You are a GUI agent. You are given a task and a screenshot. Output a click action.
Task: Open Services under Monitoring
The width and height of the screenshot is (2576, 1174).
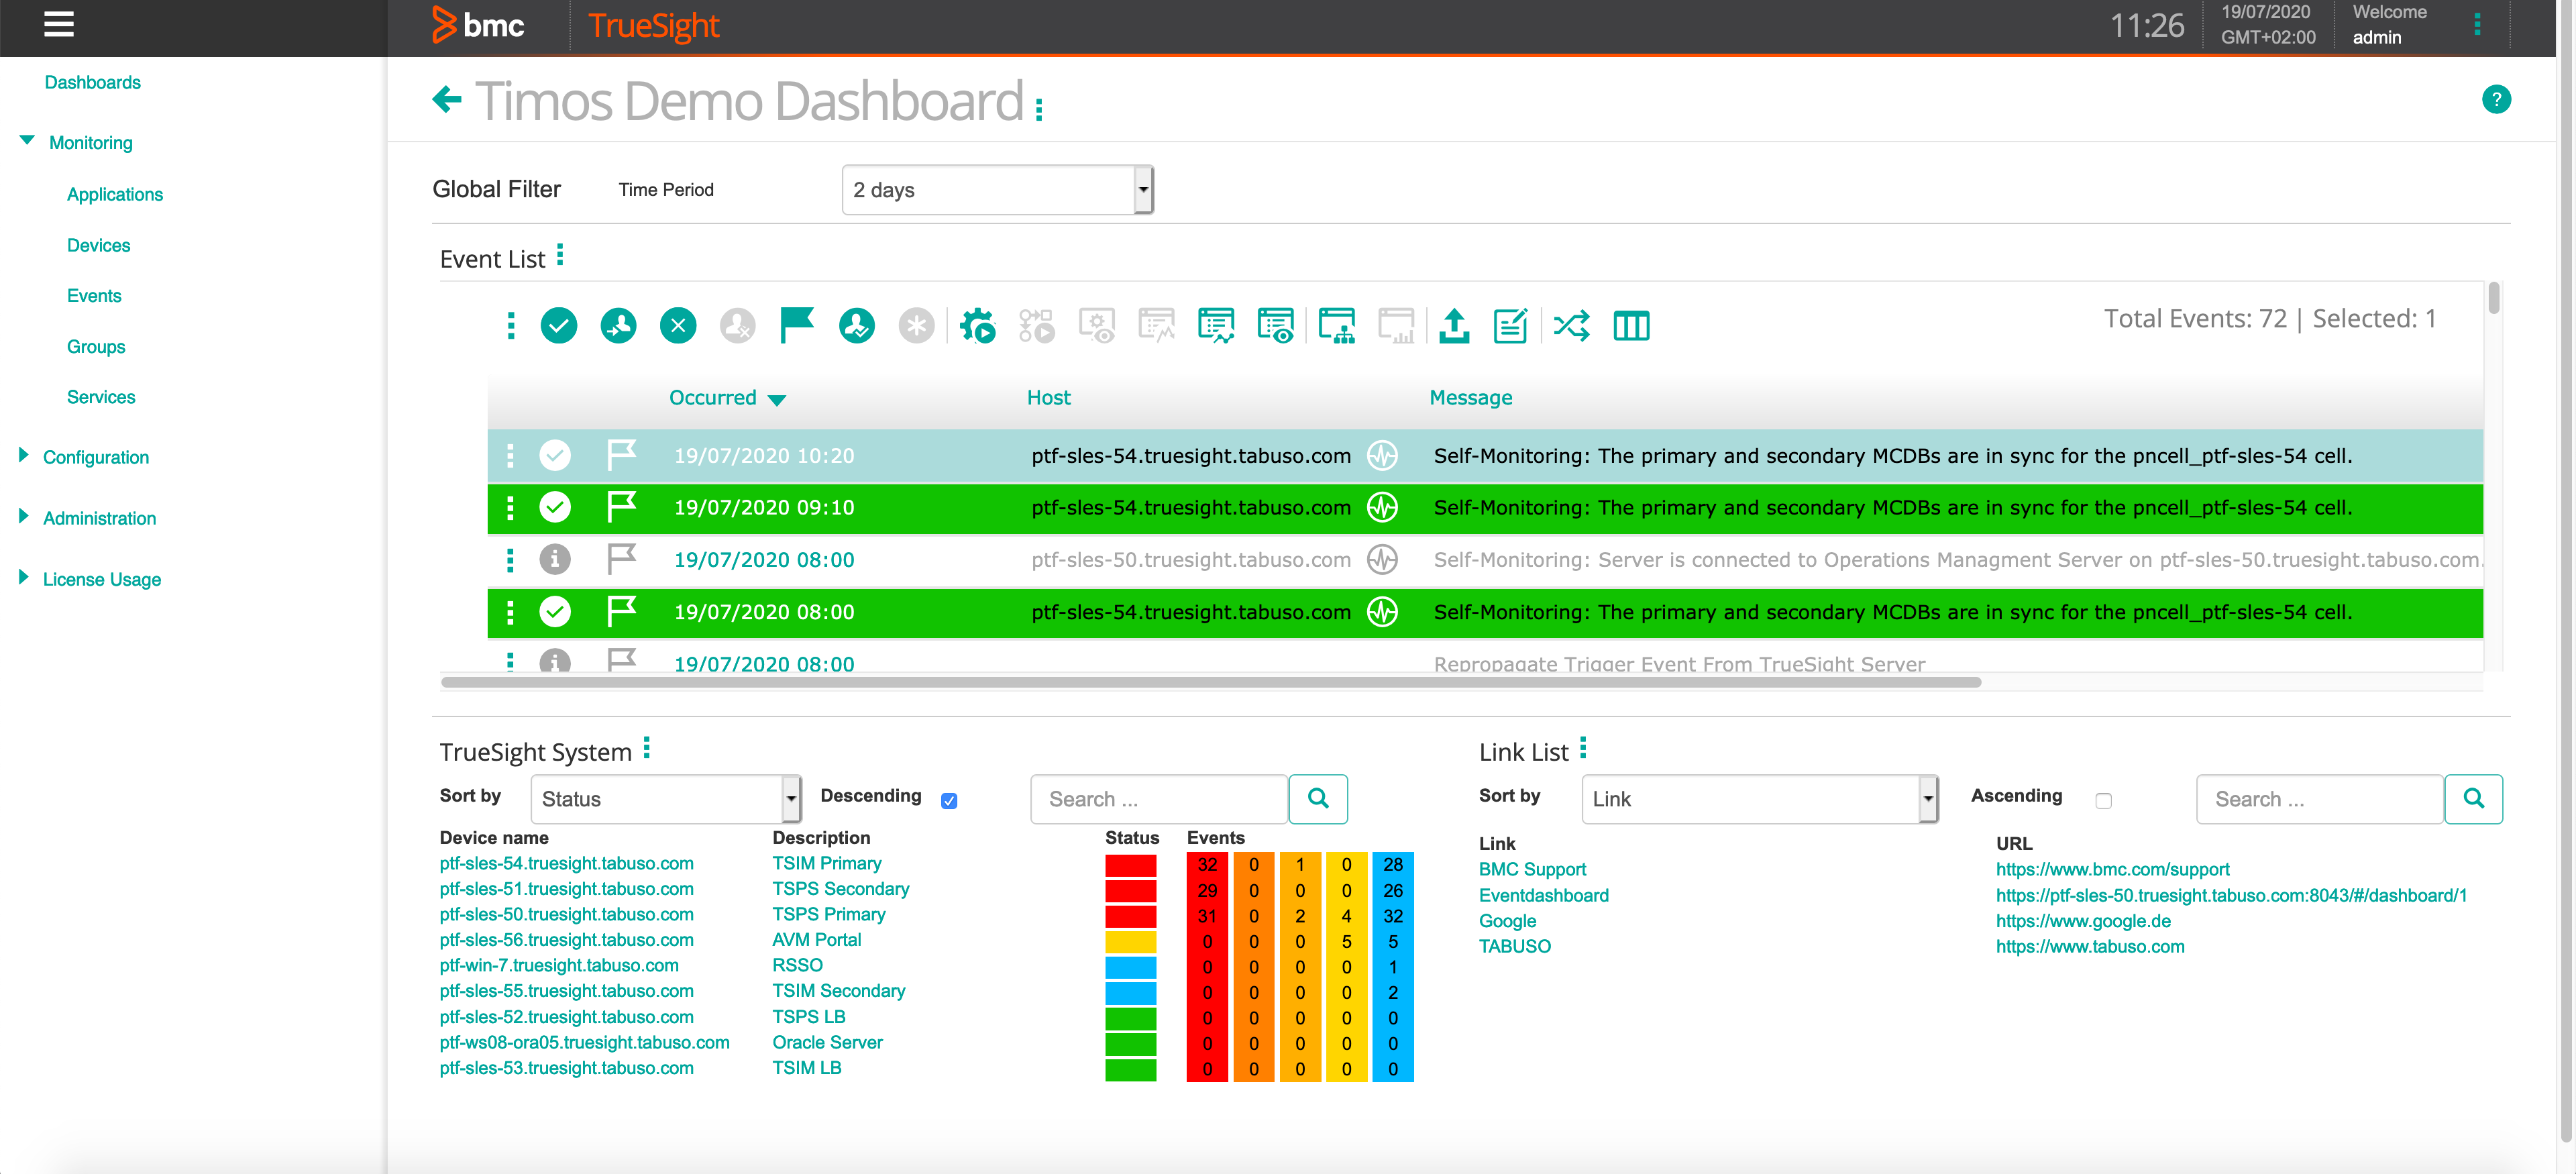101,397
